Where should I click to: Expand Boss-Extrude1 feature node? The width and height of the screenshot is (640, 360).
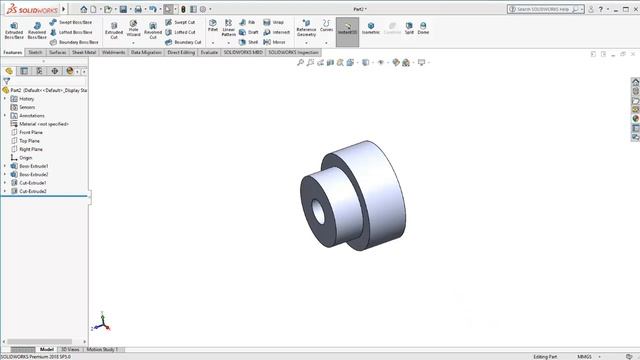(x=5, y=166)
